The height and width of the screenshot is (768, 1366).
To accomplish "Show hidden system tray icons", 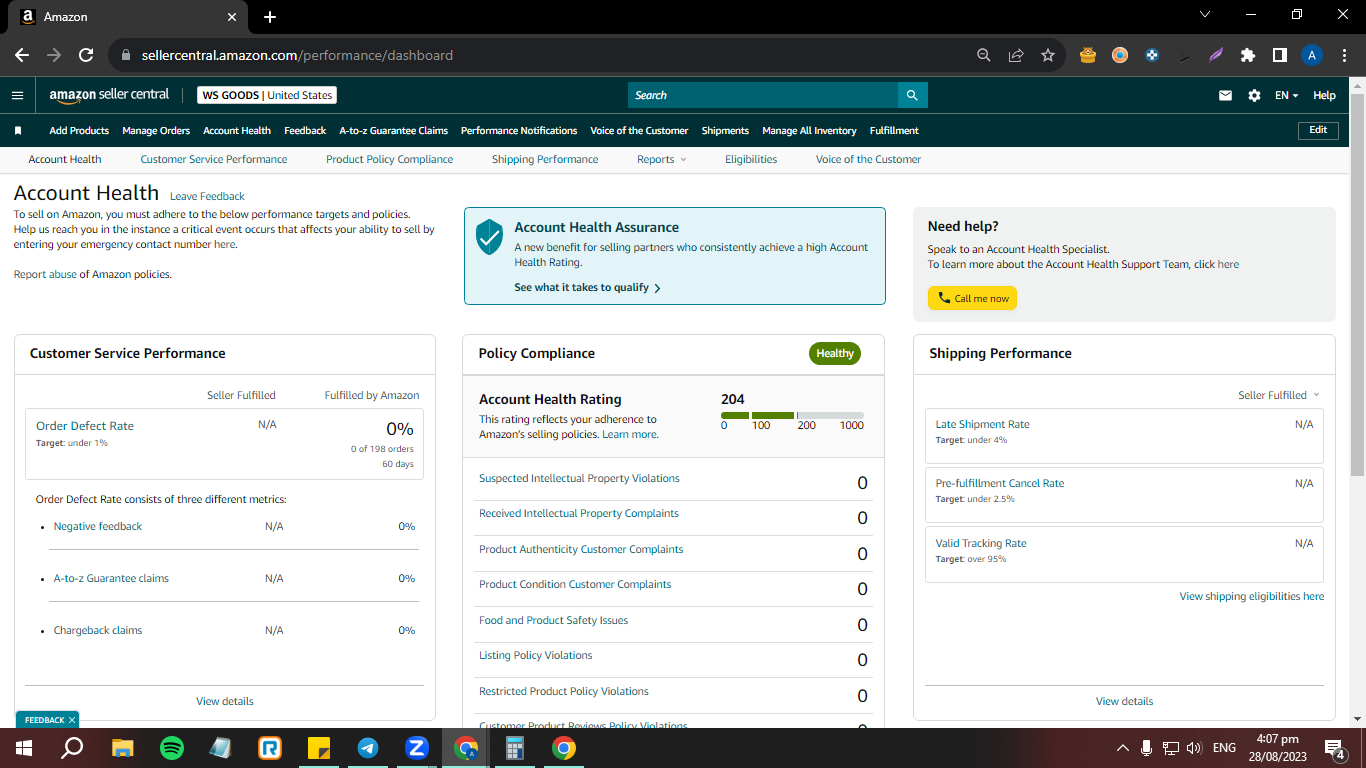I will click(x=1122, y=748).
